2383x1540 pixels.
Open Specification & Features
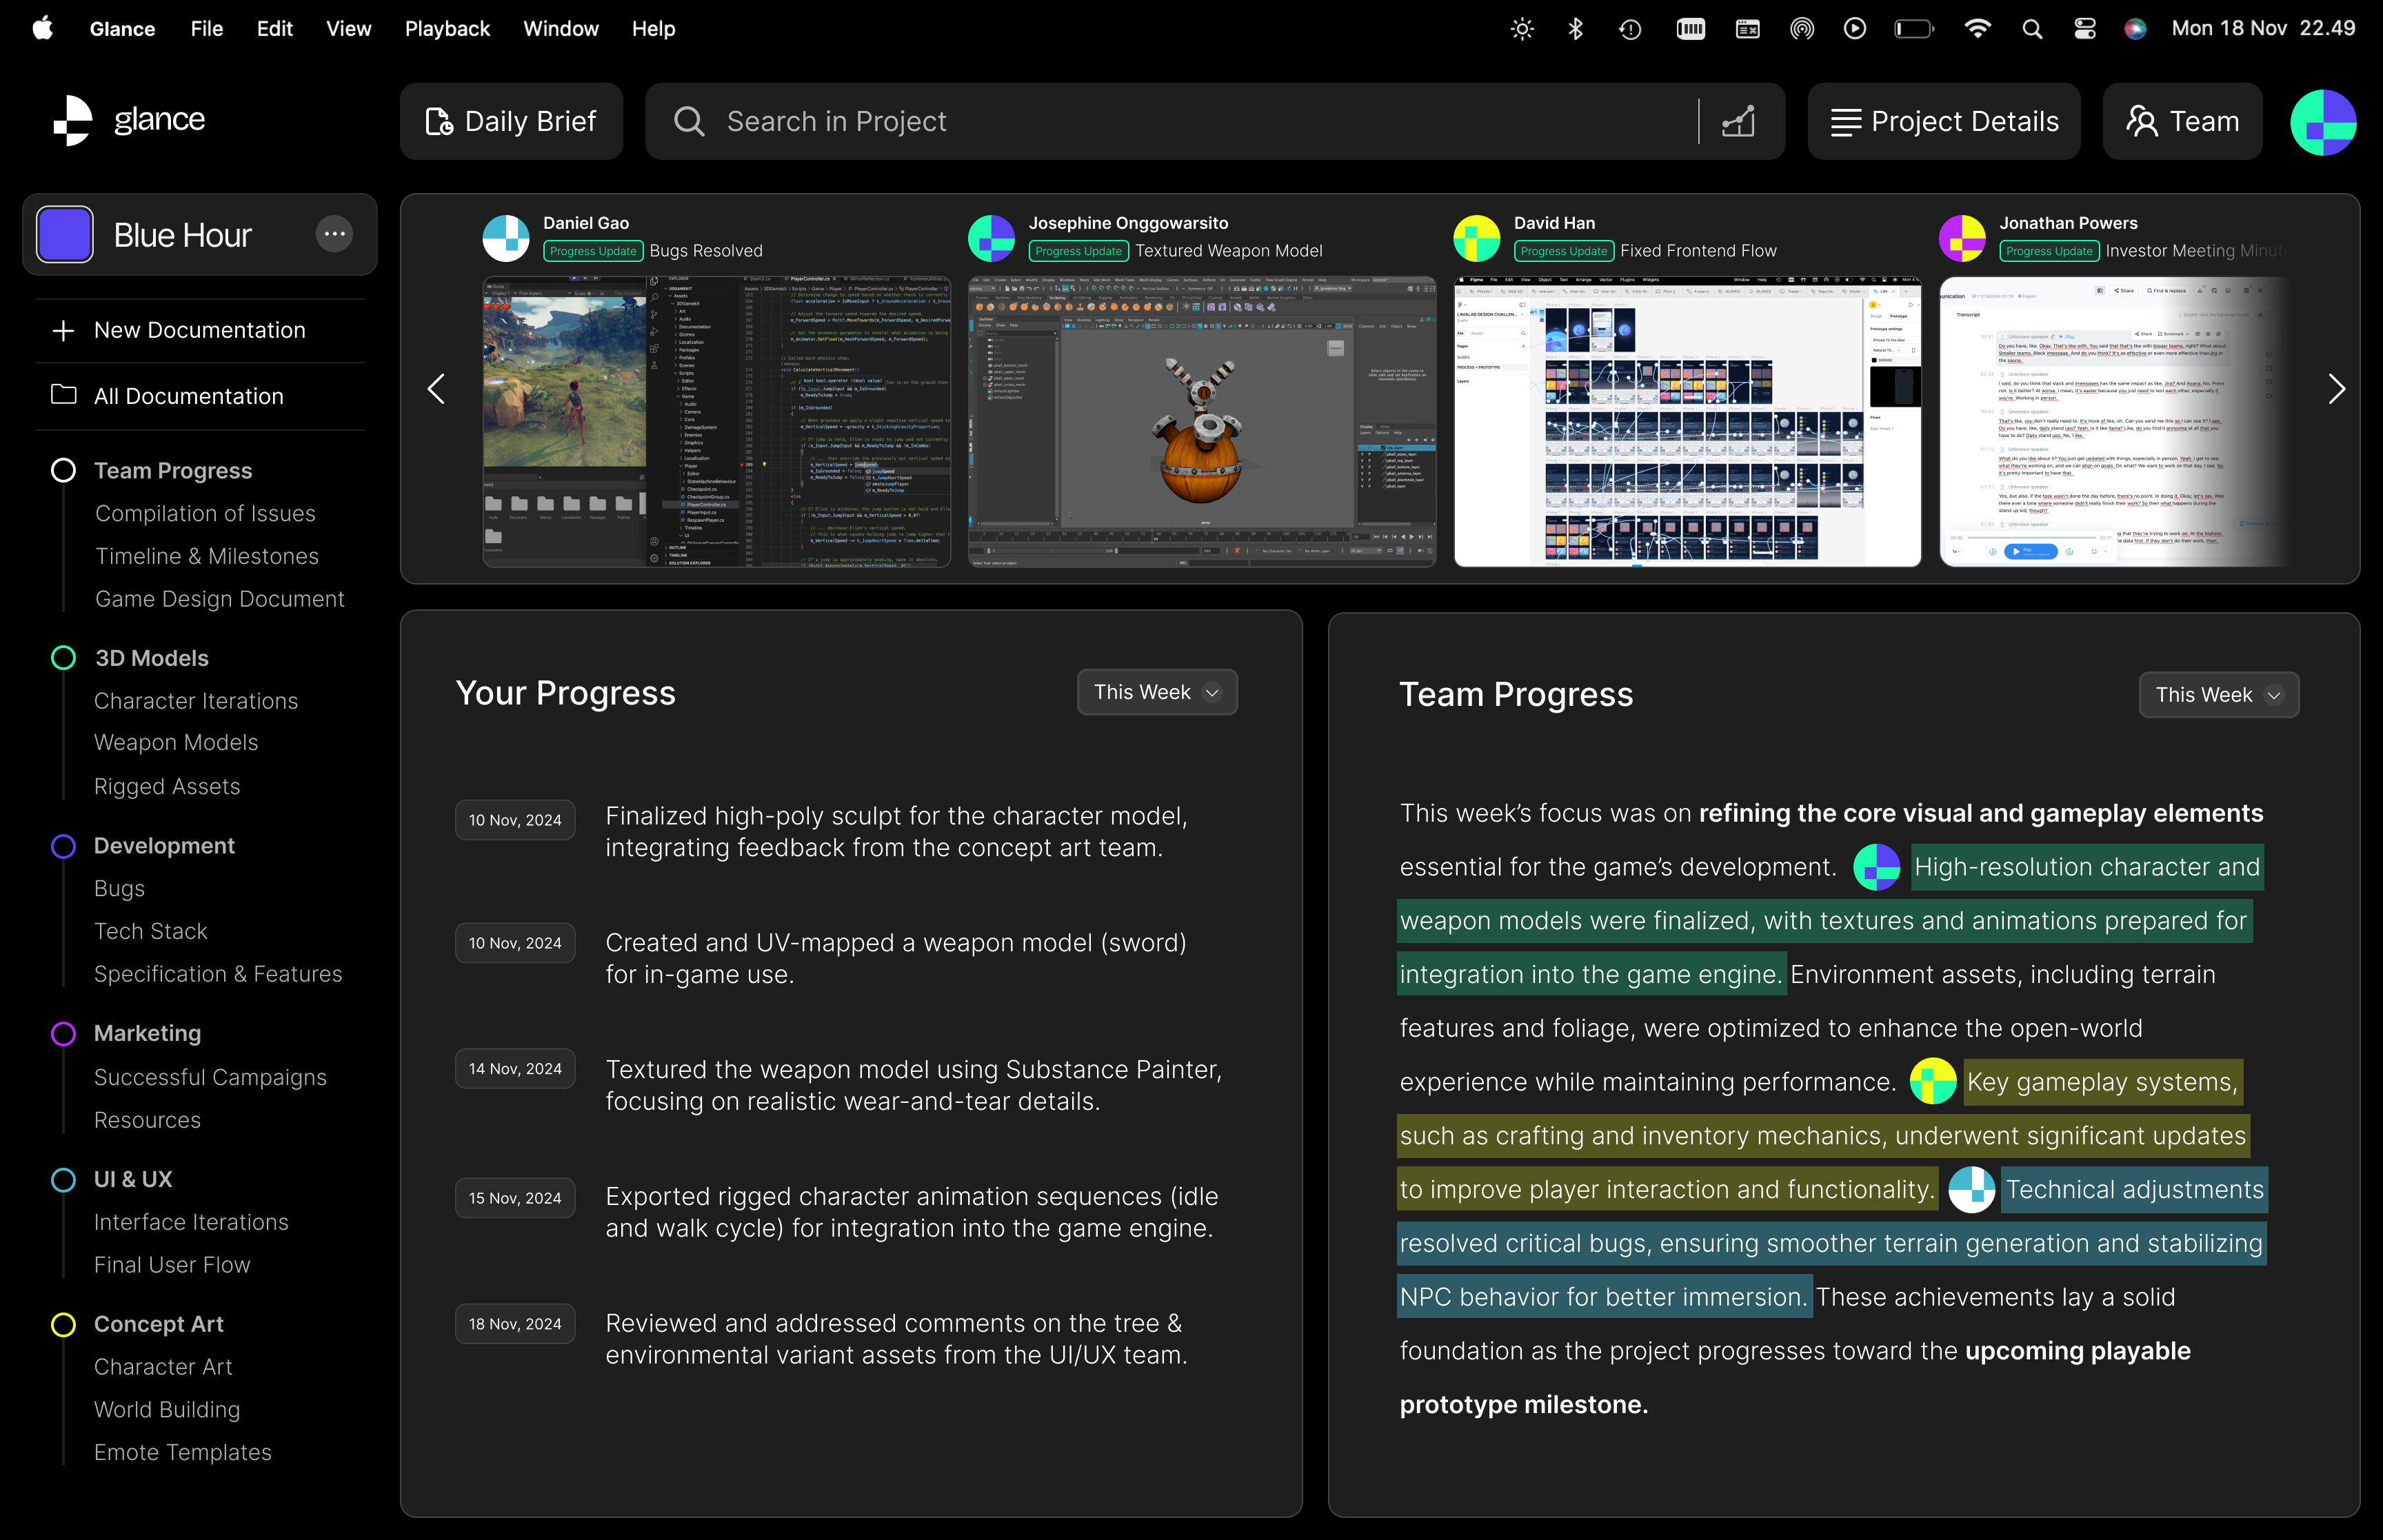218,974
